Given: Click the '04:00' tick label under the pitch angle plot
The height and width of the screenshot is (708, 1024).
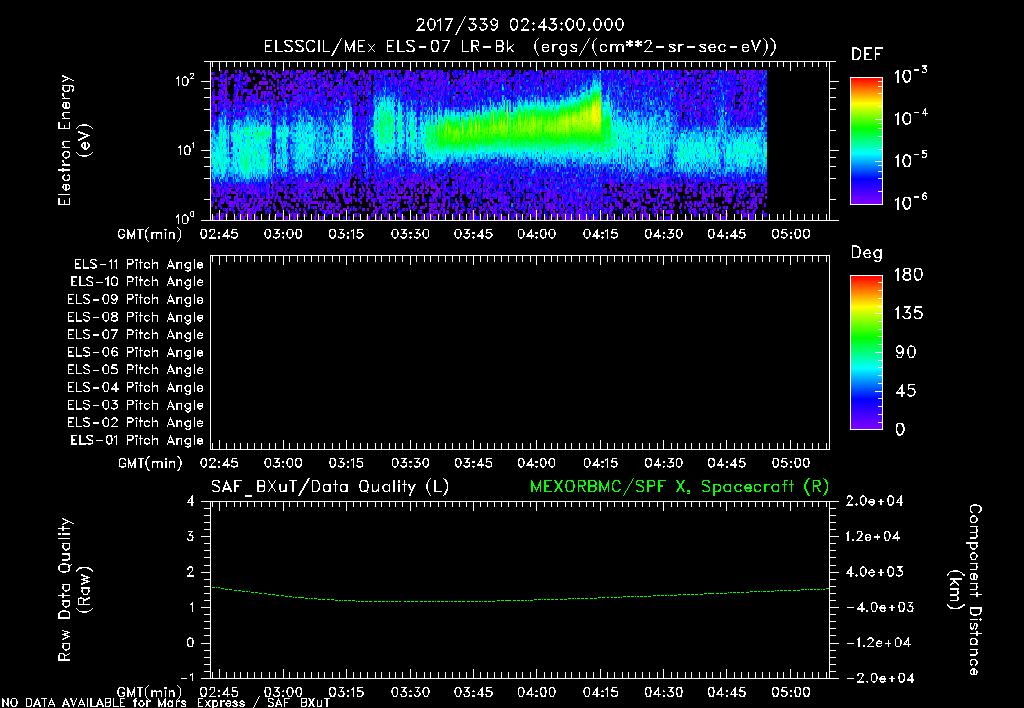Looking at the screenshot, I should click(x=537, y=463).
